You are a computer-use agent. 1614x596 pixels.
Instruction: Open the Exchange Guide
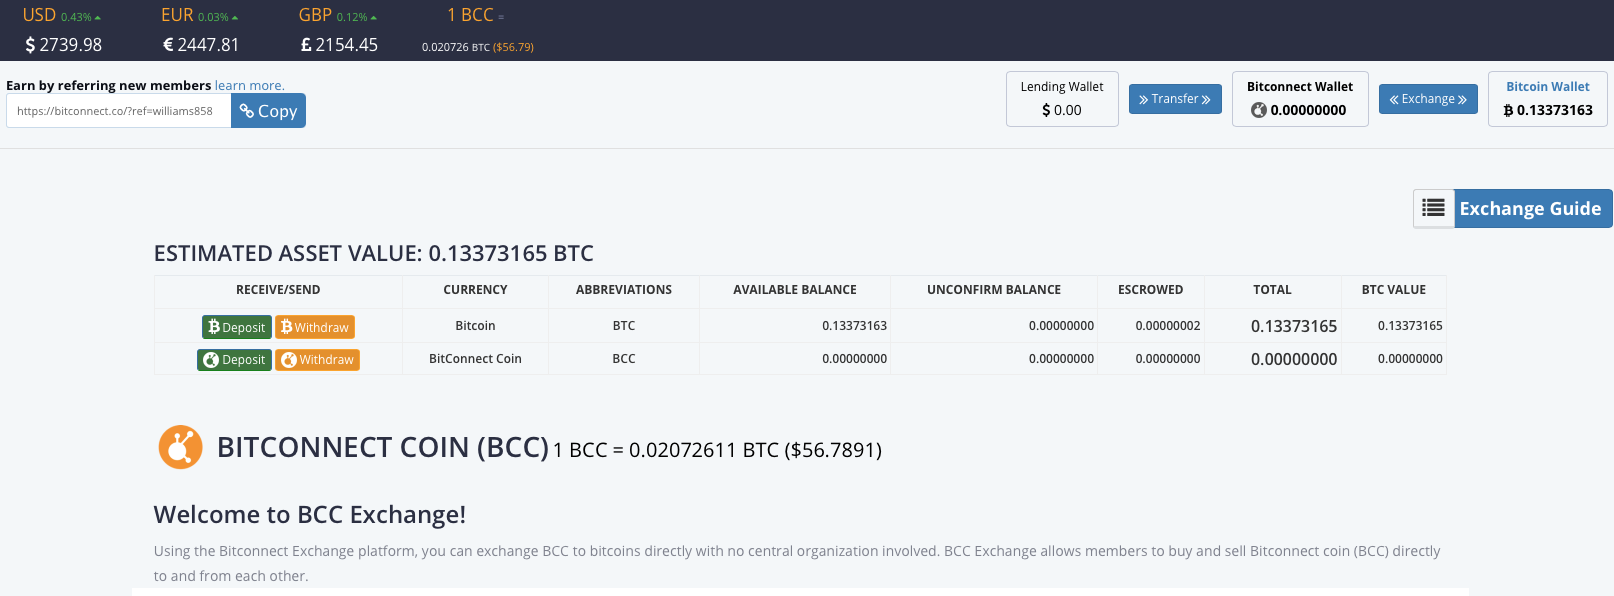[x=1530, y=208]
